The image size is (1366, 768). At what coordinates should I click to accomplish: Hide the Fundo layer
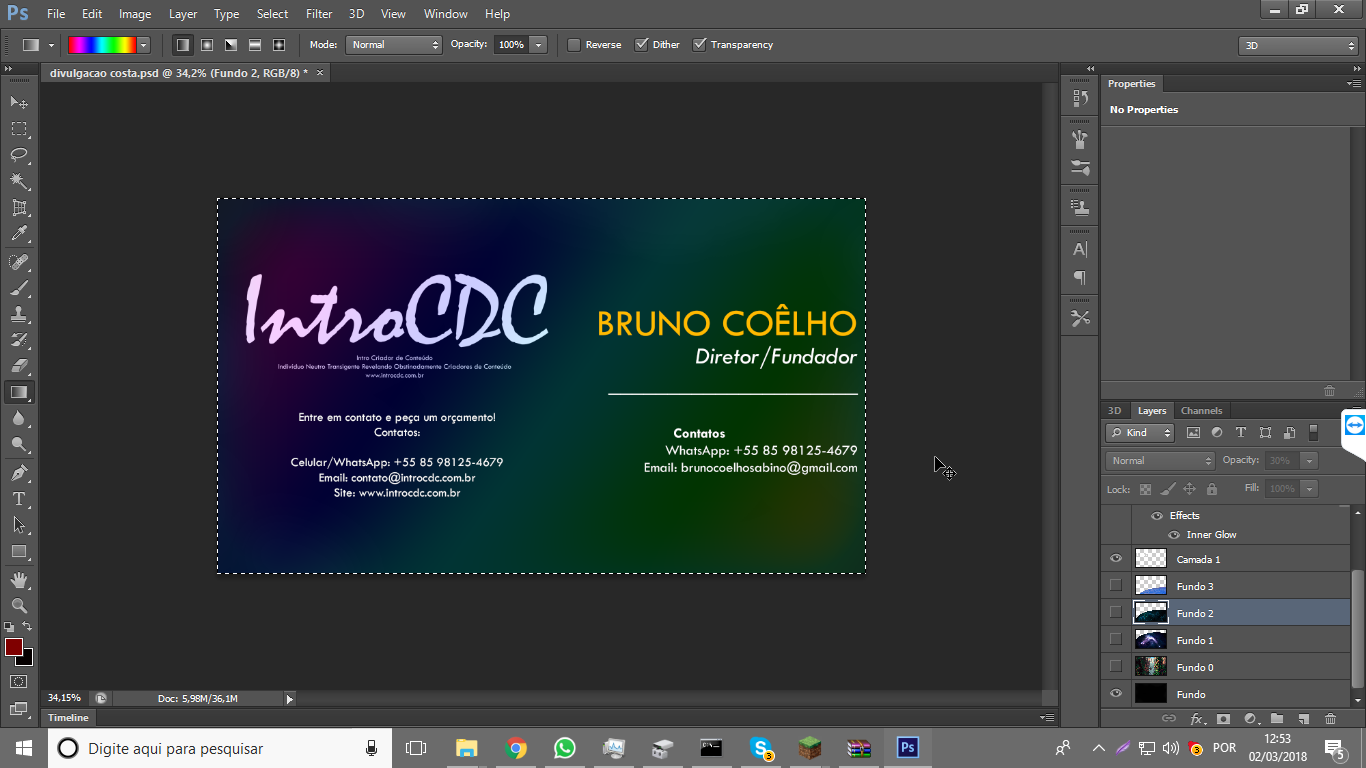tap(1116, 694)
